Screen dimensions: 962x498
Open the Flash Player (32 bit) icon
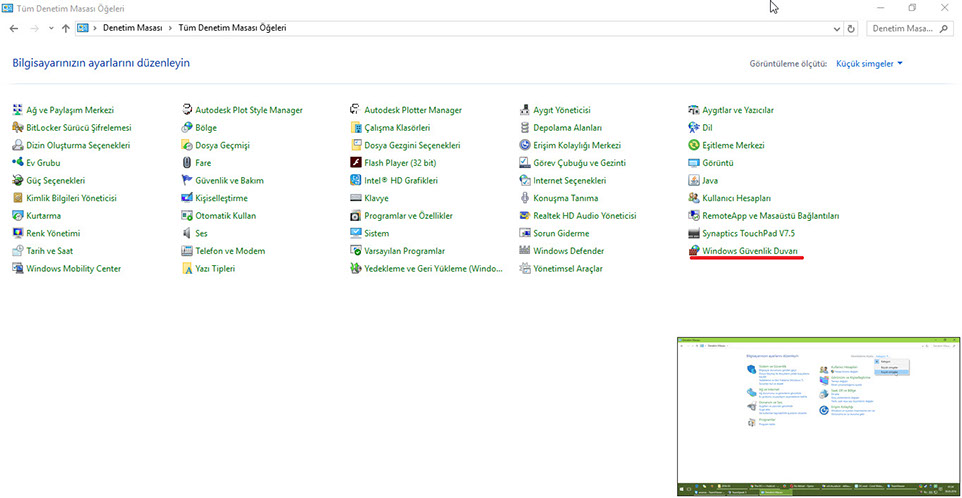coord(355,163)
